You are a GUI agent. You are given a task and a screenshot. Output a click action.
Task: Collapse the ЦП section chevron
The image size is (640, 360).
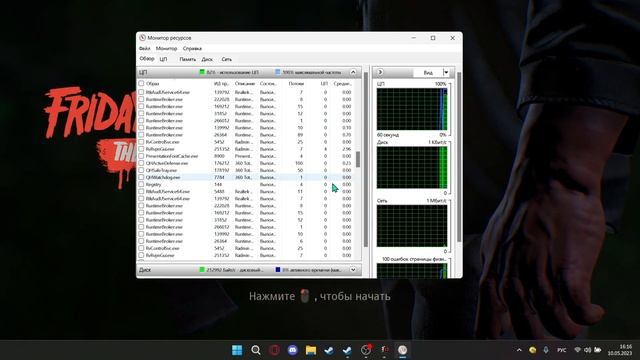353,72
